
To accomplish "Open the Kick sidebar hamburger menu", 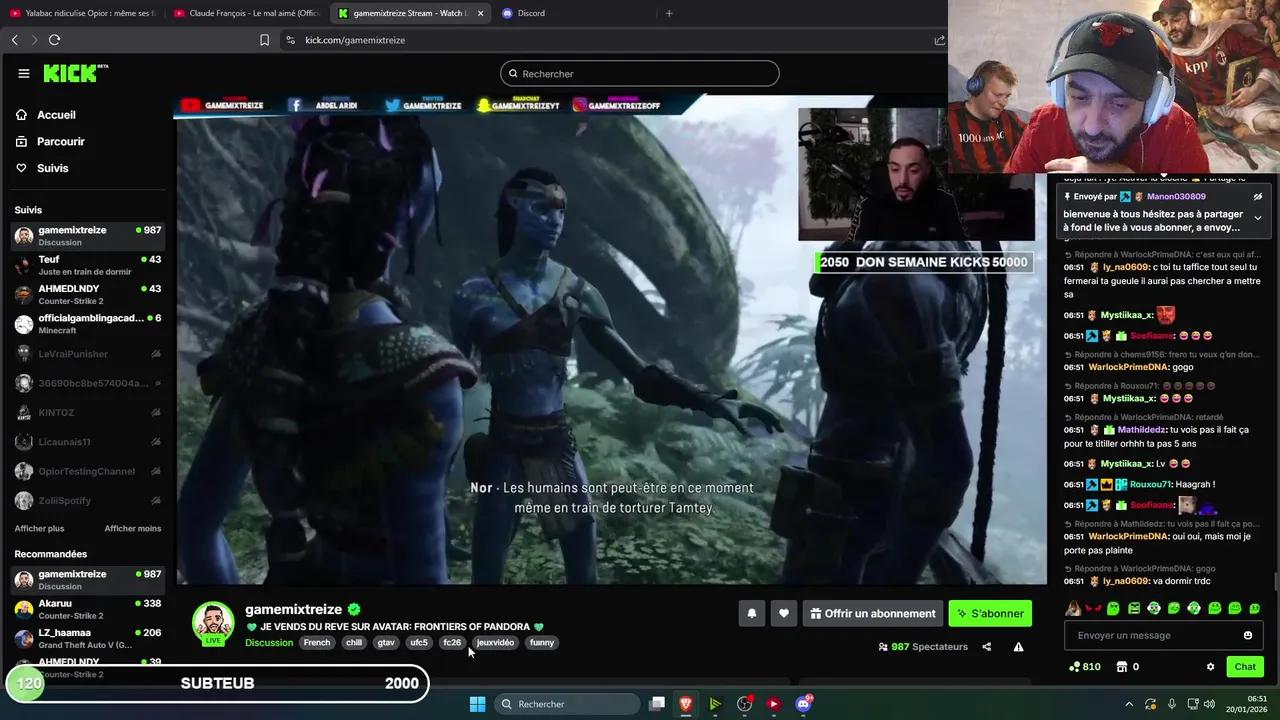I will (23, 73).
